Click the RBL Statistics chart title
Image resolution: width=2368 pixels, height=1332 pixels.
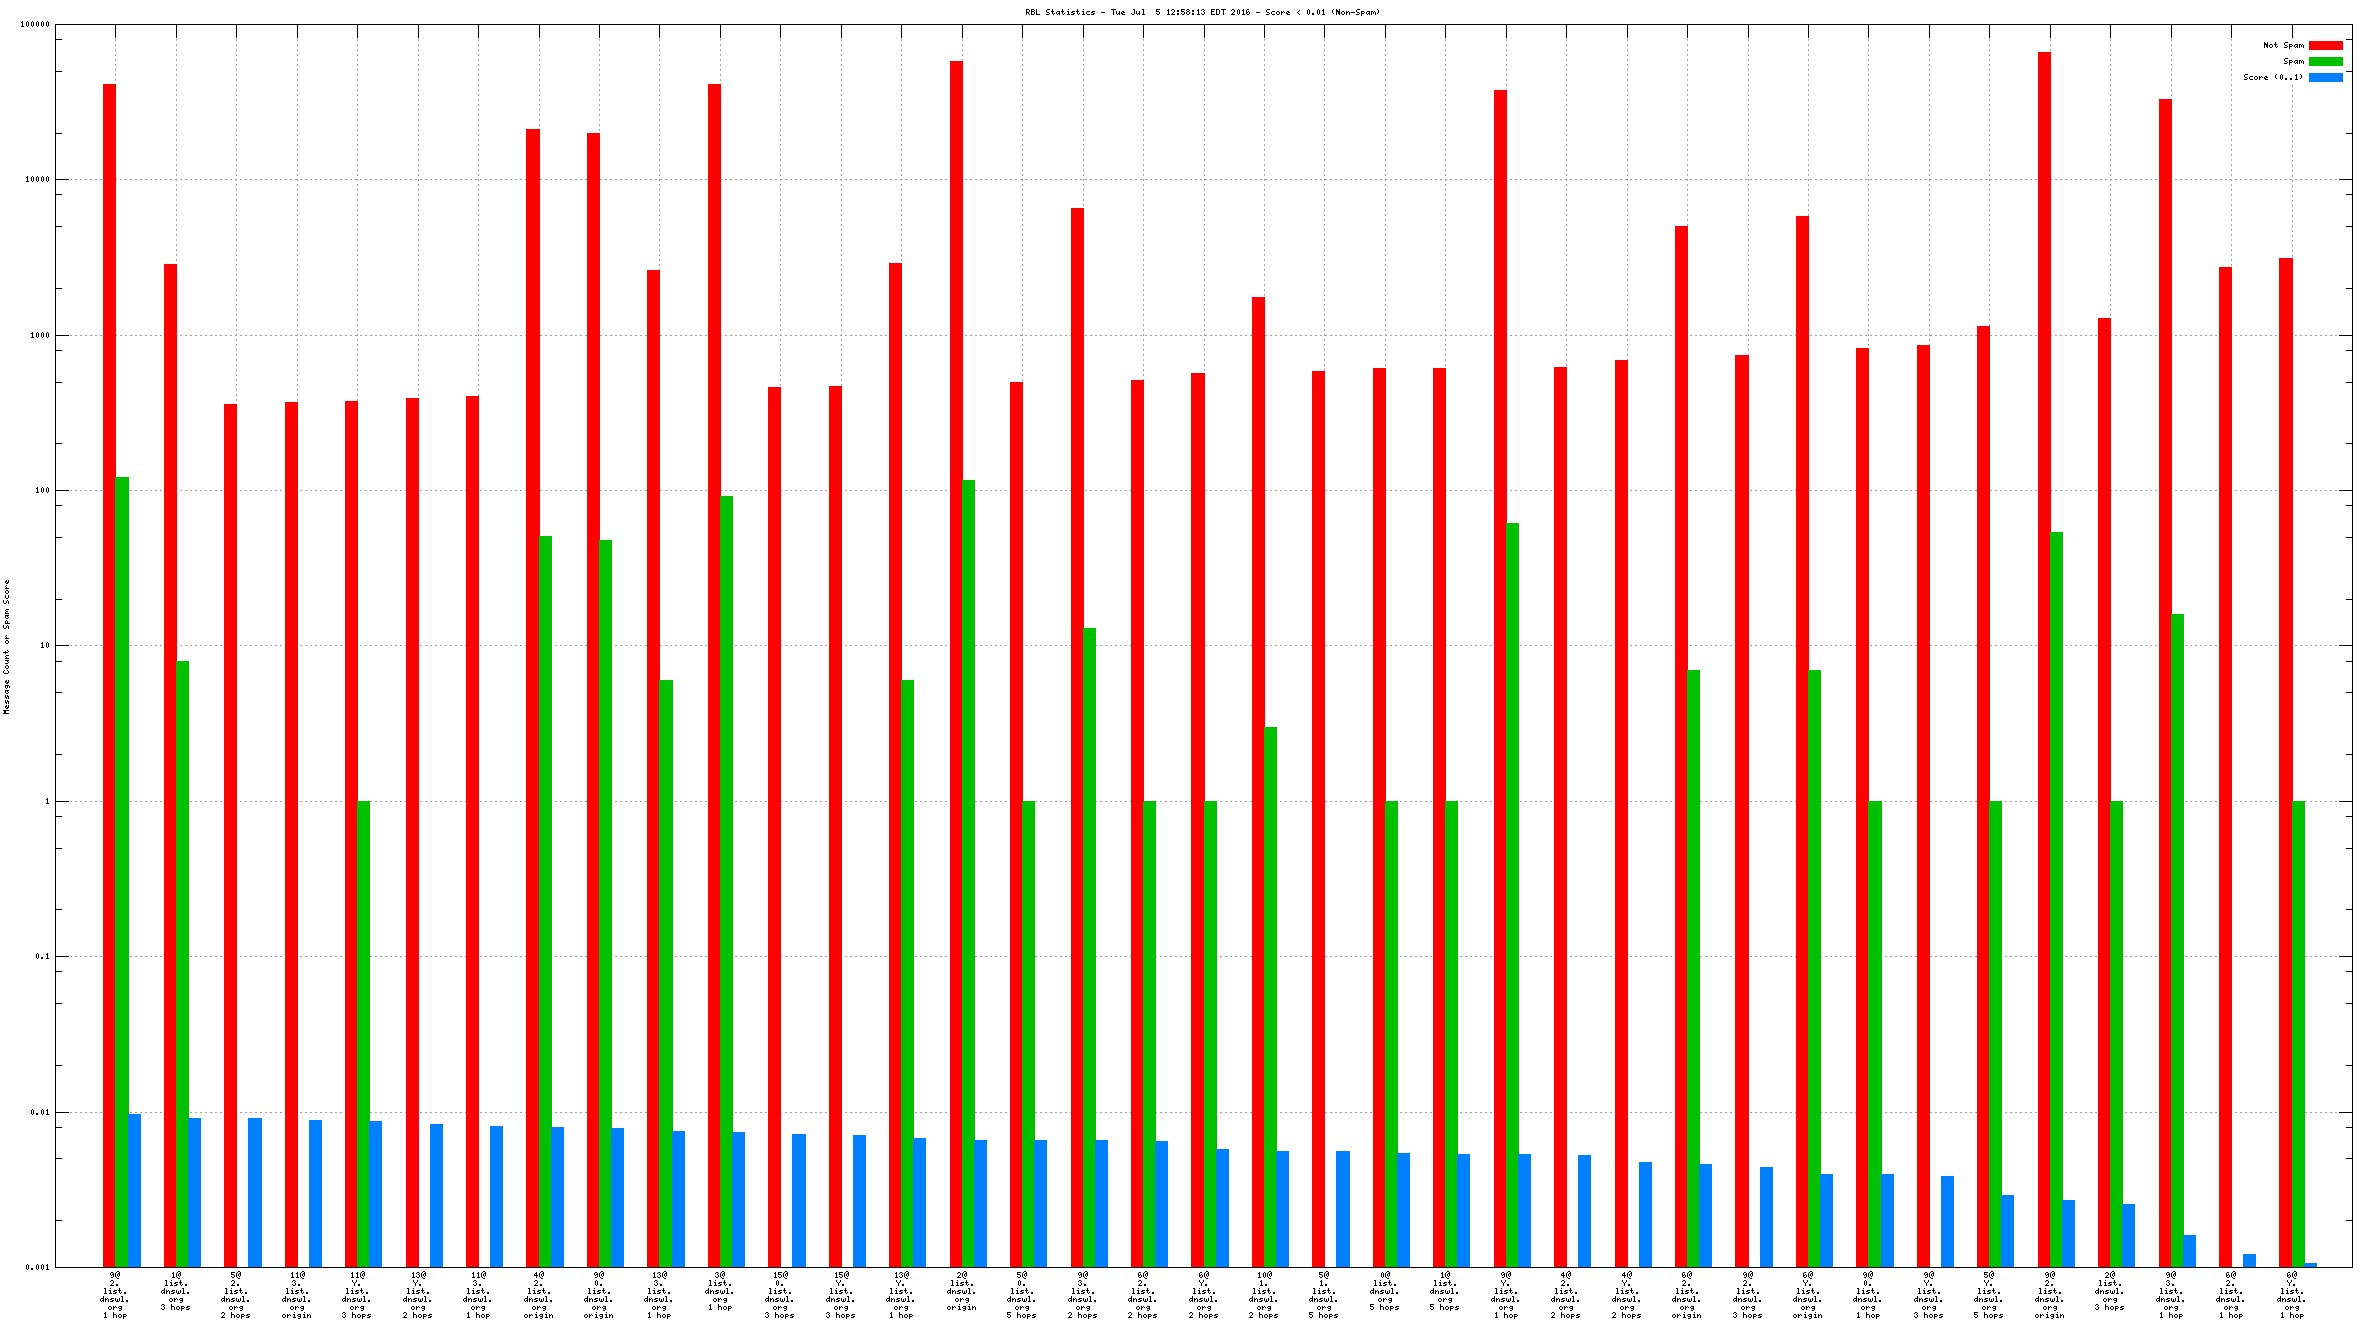[x=1202, y=12]
